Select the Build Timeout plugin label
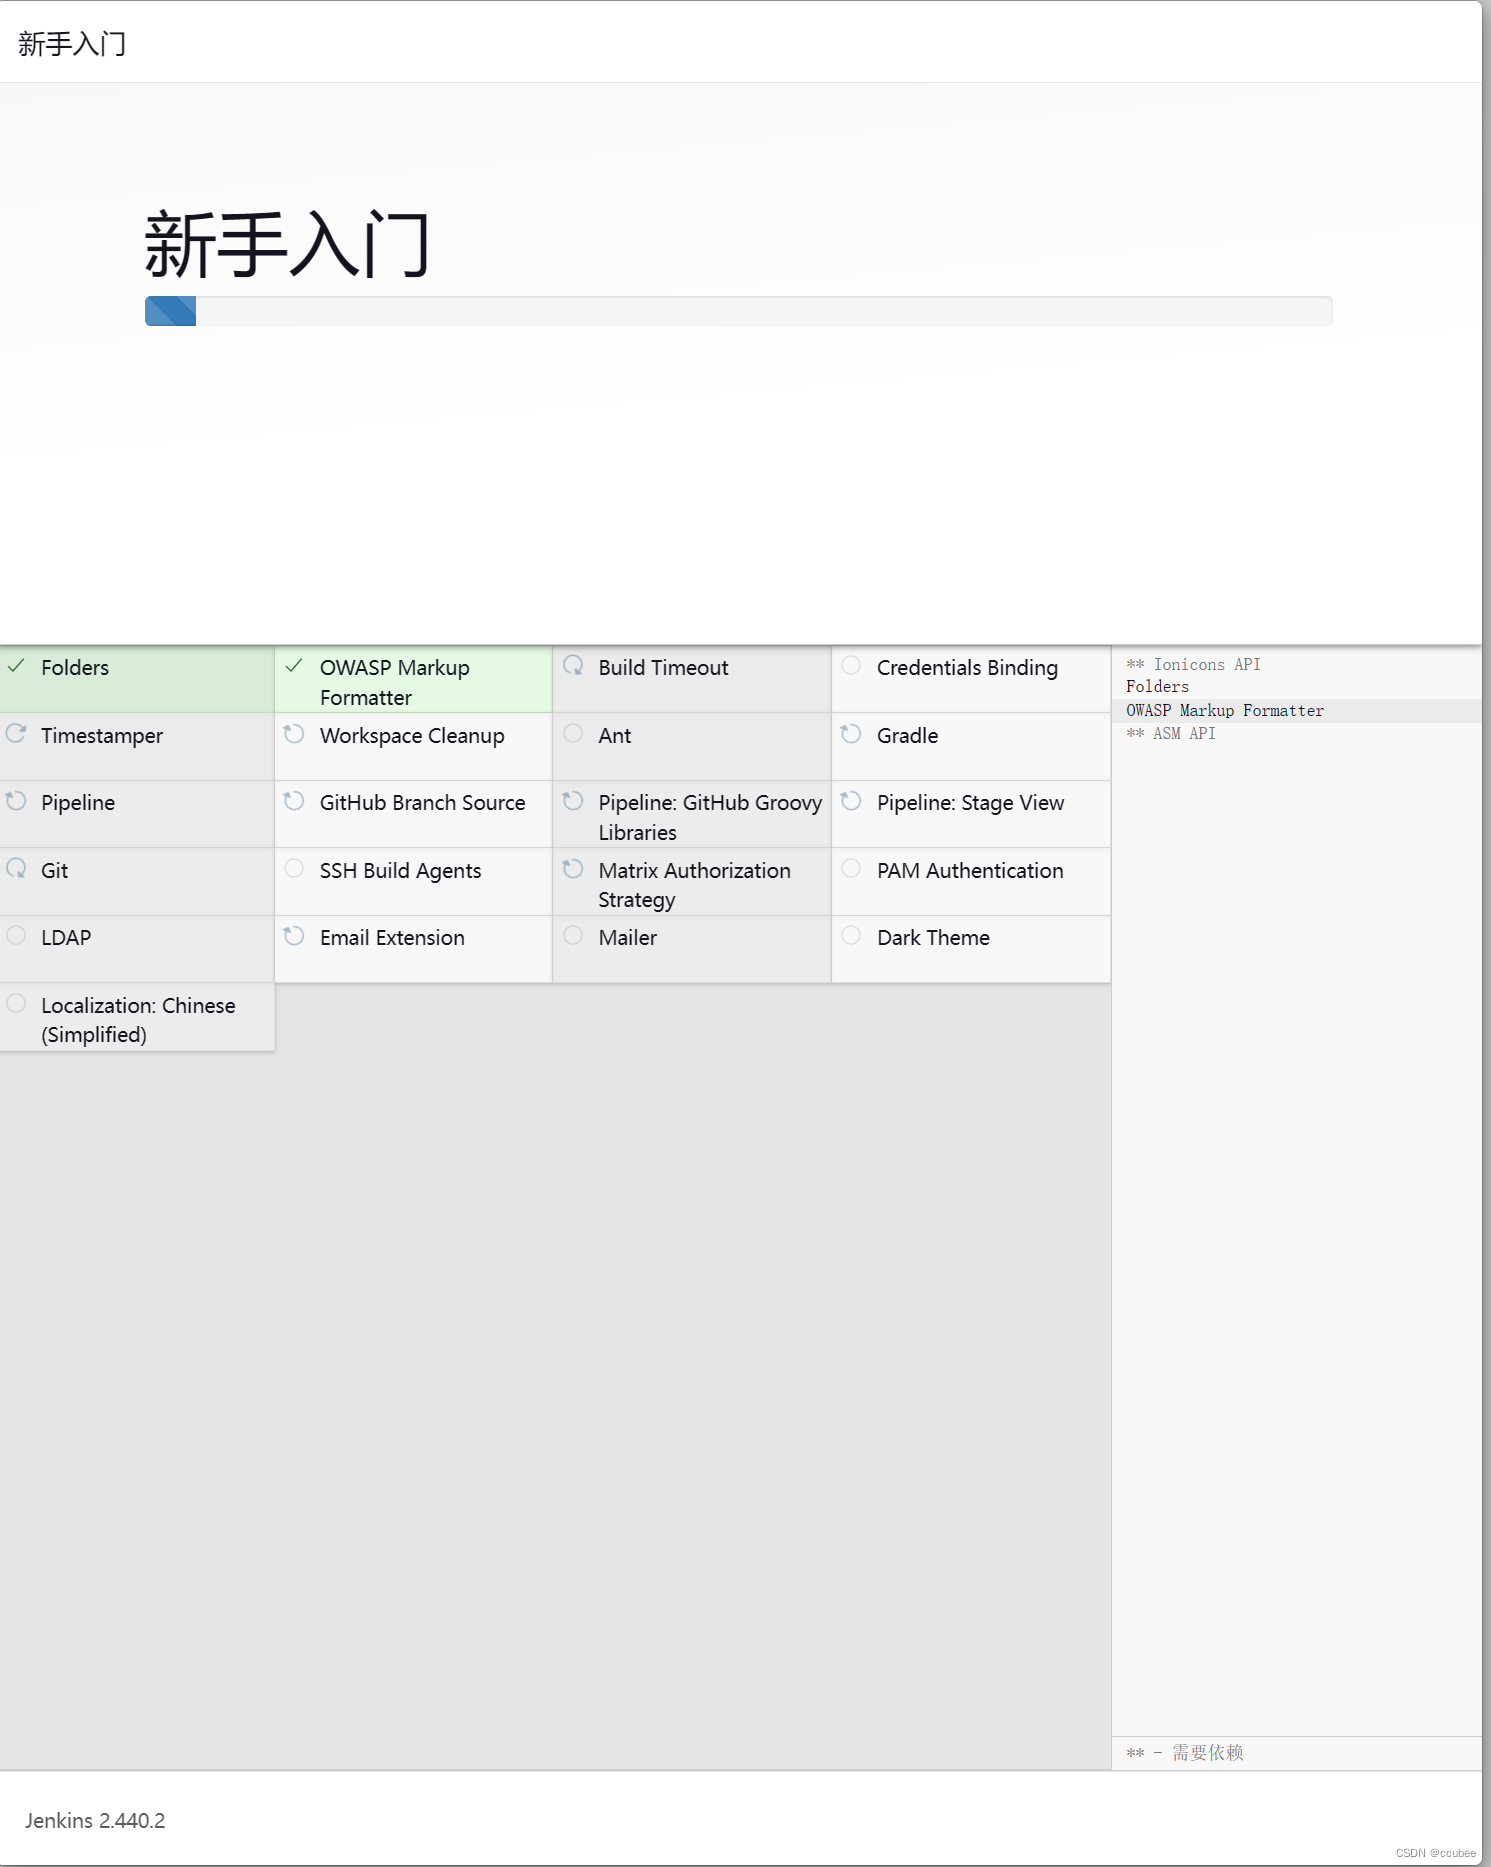Screen dimensions: 1491x1867 pos(663,668)
